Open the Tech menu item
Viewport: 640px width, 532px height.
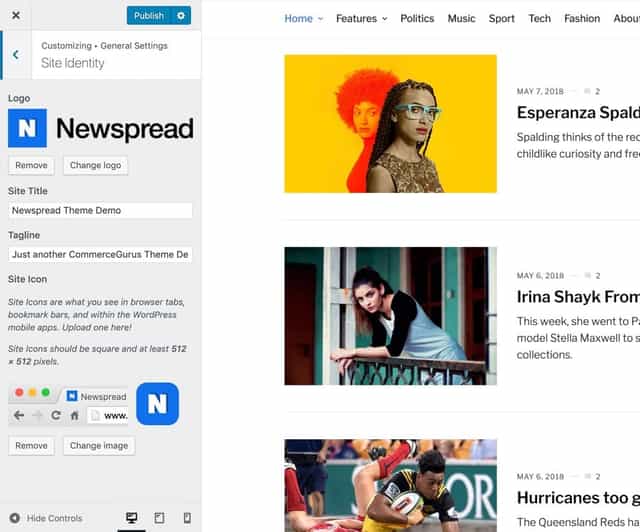point(540,19)
